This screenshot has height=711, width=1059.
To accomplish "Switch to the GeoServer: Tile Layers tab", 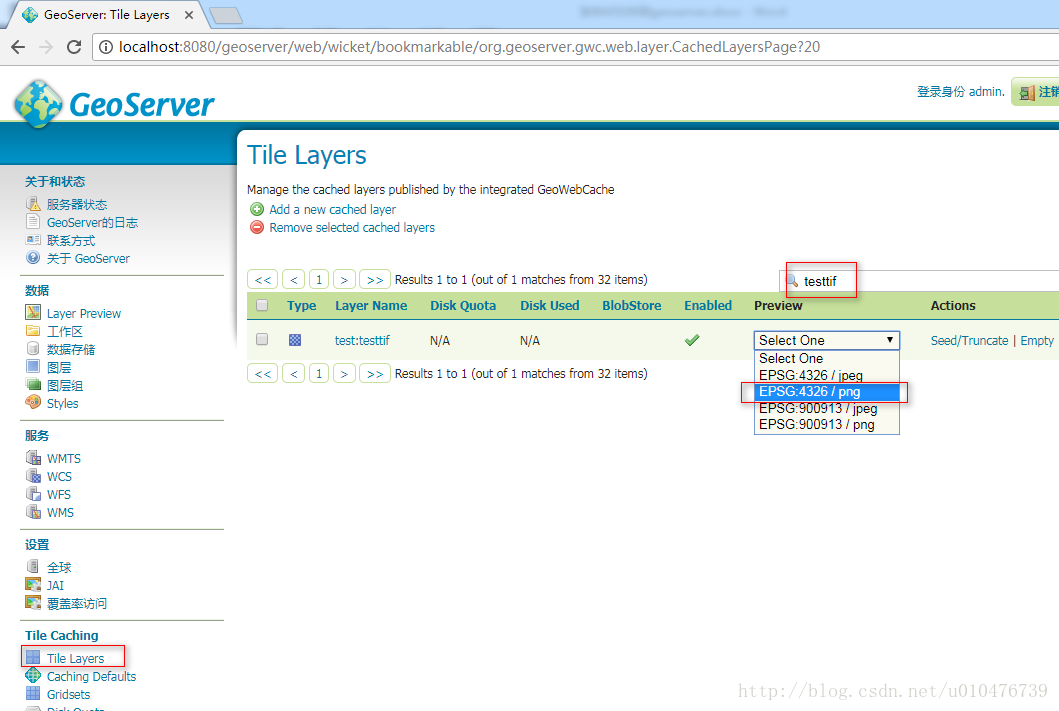I will 106,15.
